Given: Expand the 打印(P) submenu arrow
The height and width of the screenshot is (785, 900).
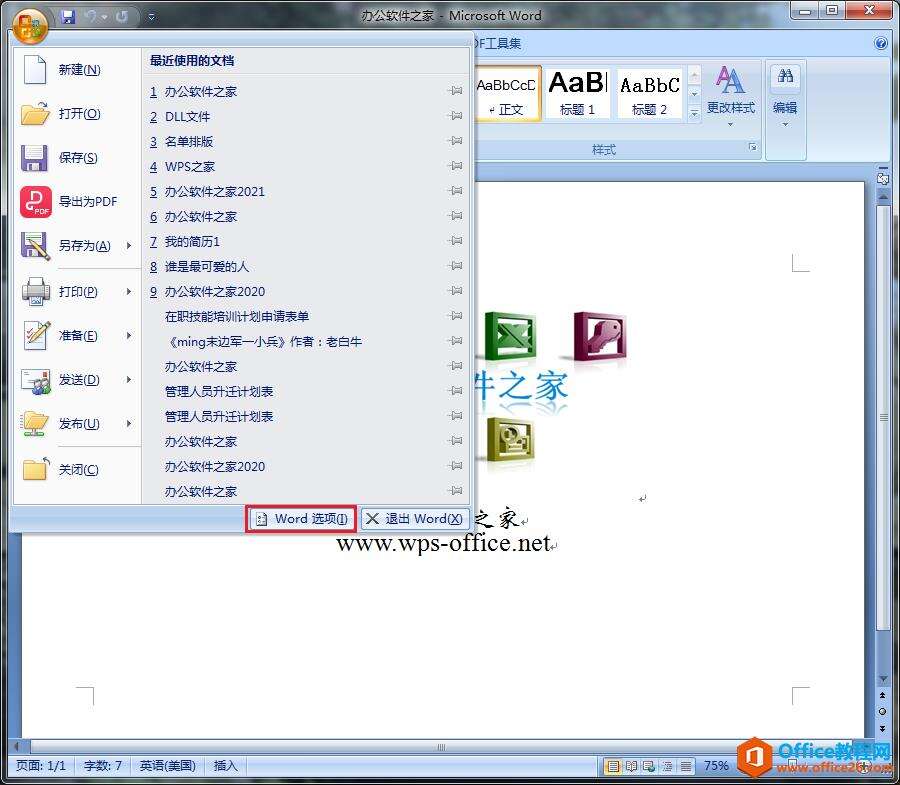Looking at the screenshot, I should coord(129,292).
